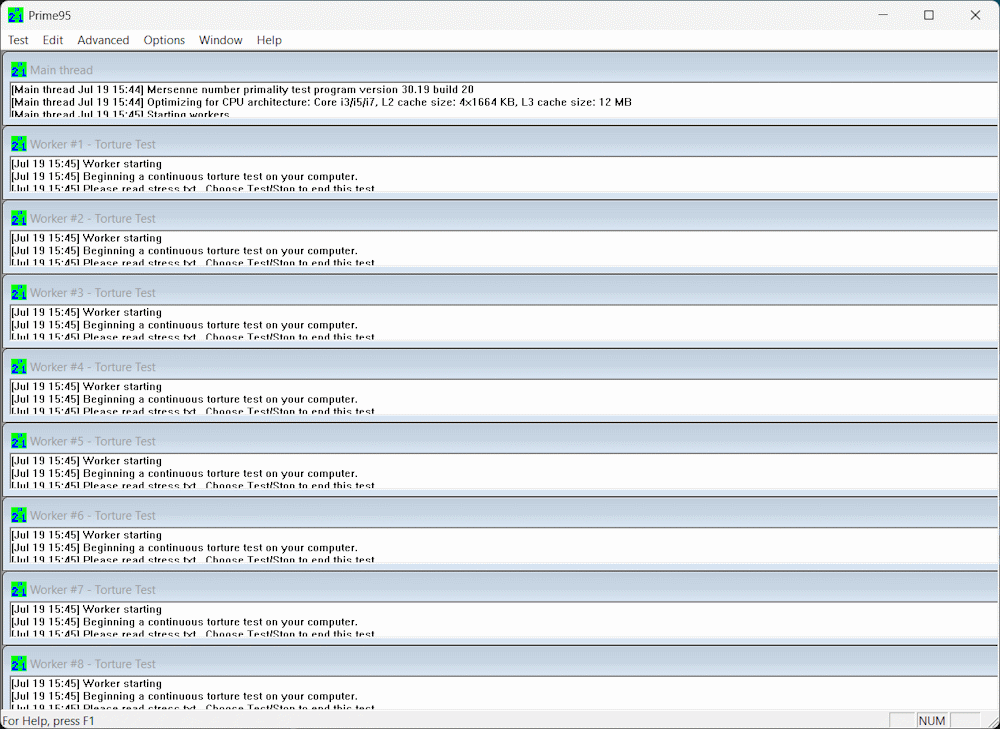1000x729 pixels.
Task: Click the NUM indicator in the status bar
Action: pyautogui.click(x=931, y=720)
